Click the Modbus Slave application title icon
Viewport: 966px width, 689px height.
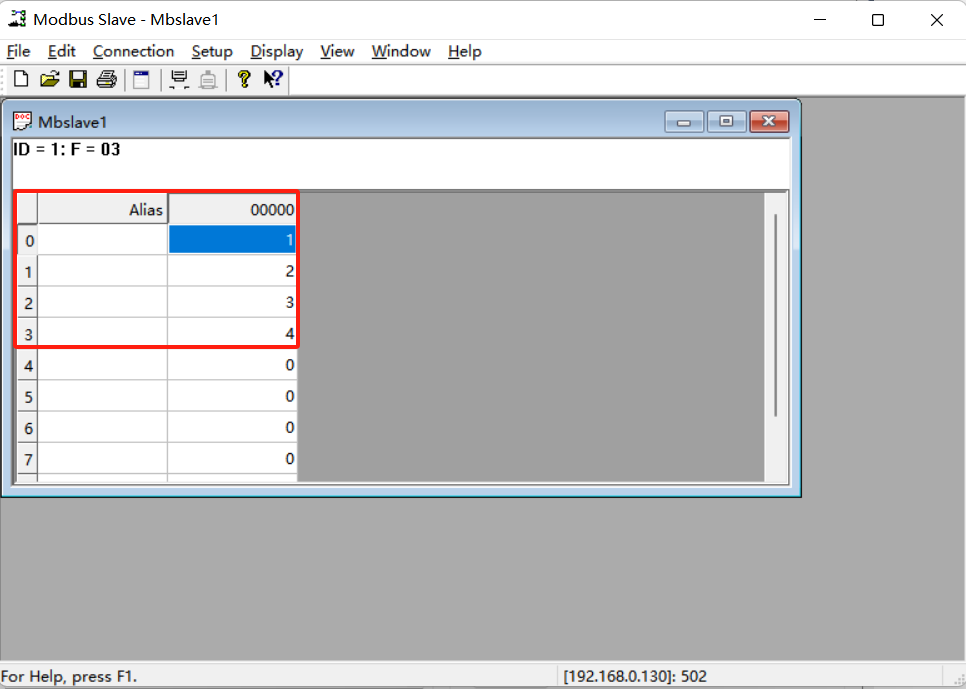[17, 19]
